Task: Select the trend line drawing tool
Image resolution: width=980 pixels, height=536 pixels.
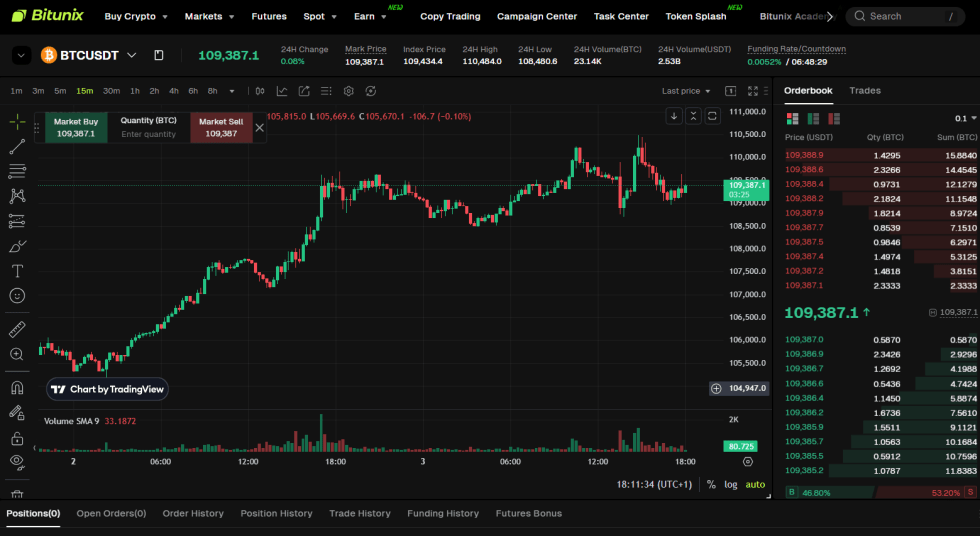Action: click(x=17, y=146)
